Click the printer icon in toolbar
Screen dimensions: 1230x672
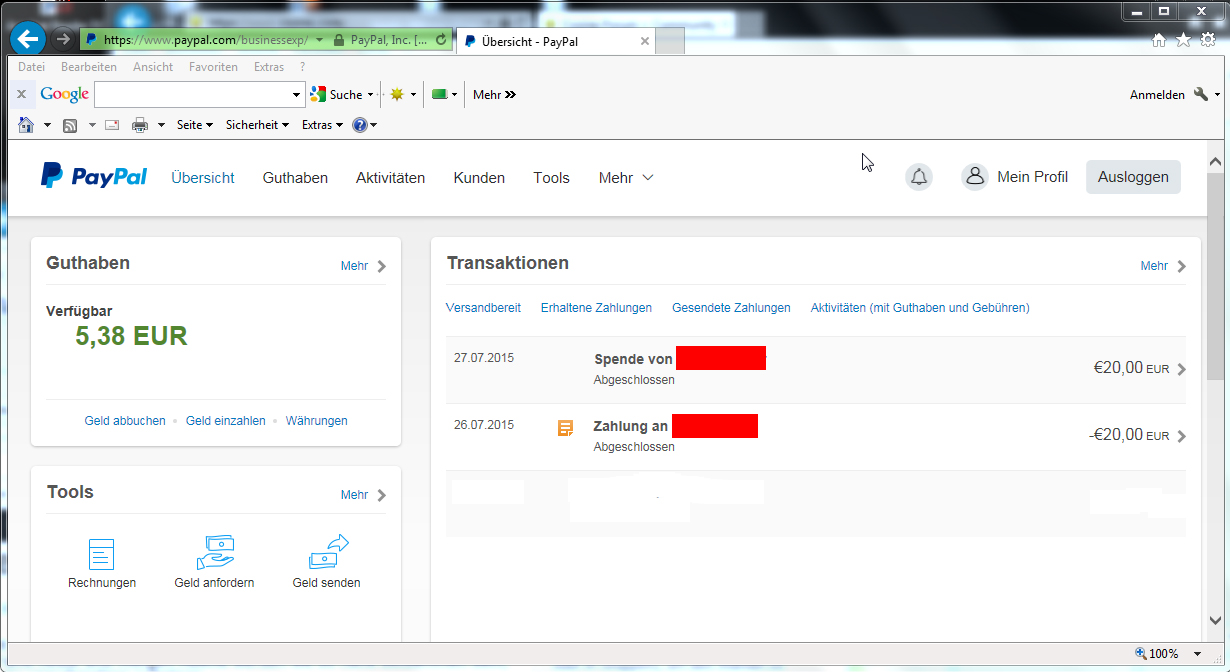(x=139, y=125)
